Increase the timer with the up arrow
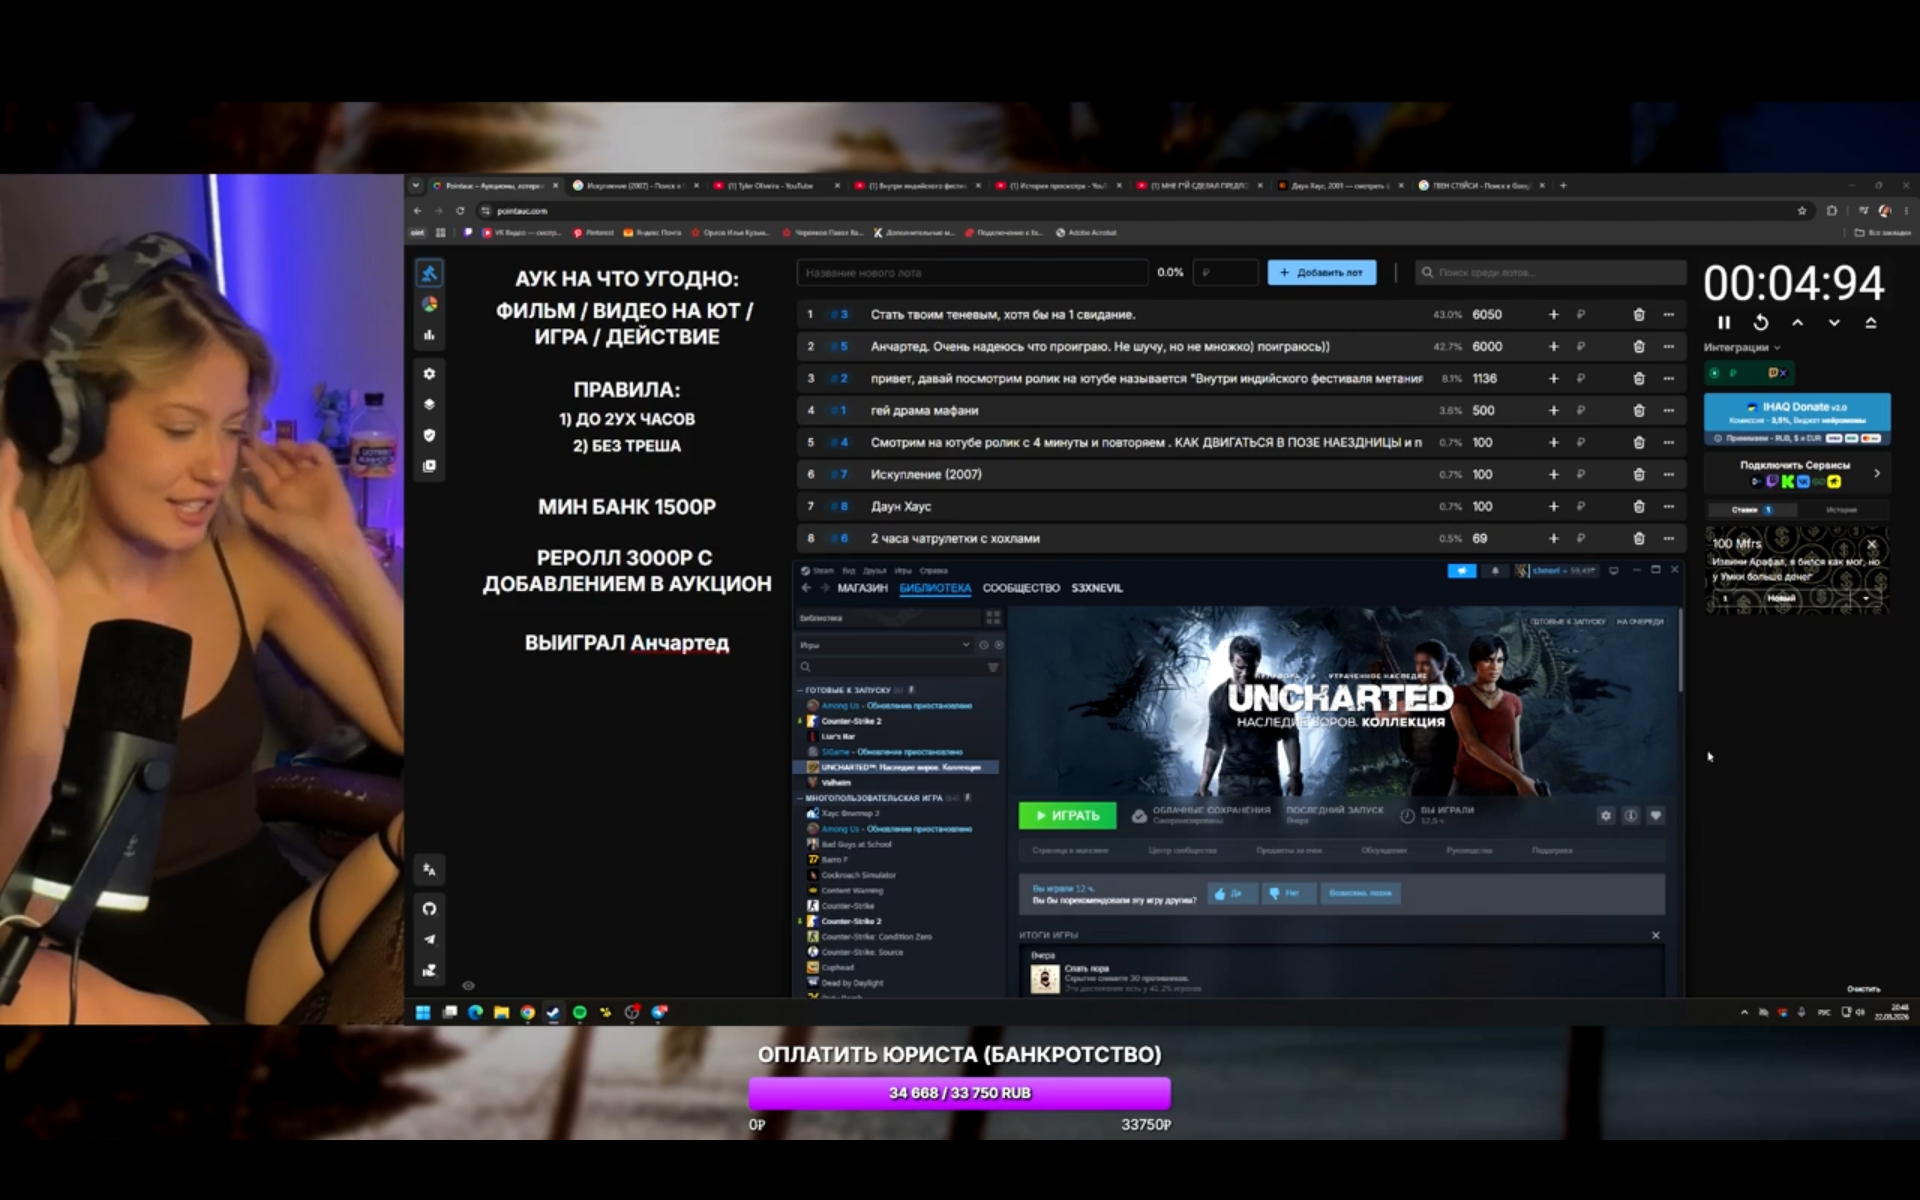The width and height of the screenshot is (1920, 1200). (1797, 322)
